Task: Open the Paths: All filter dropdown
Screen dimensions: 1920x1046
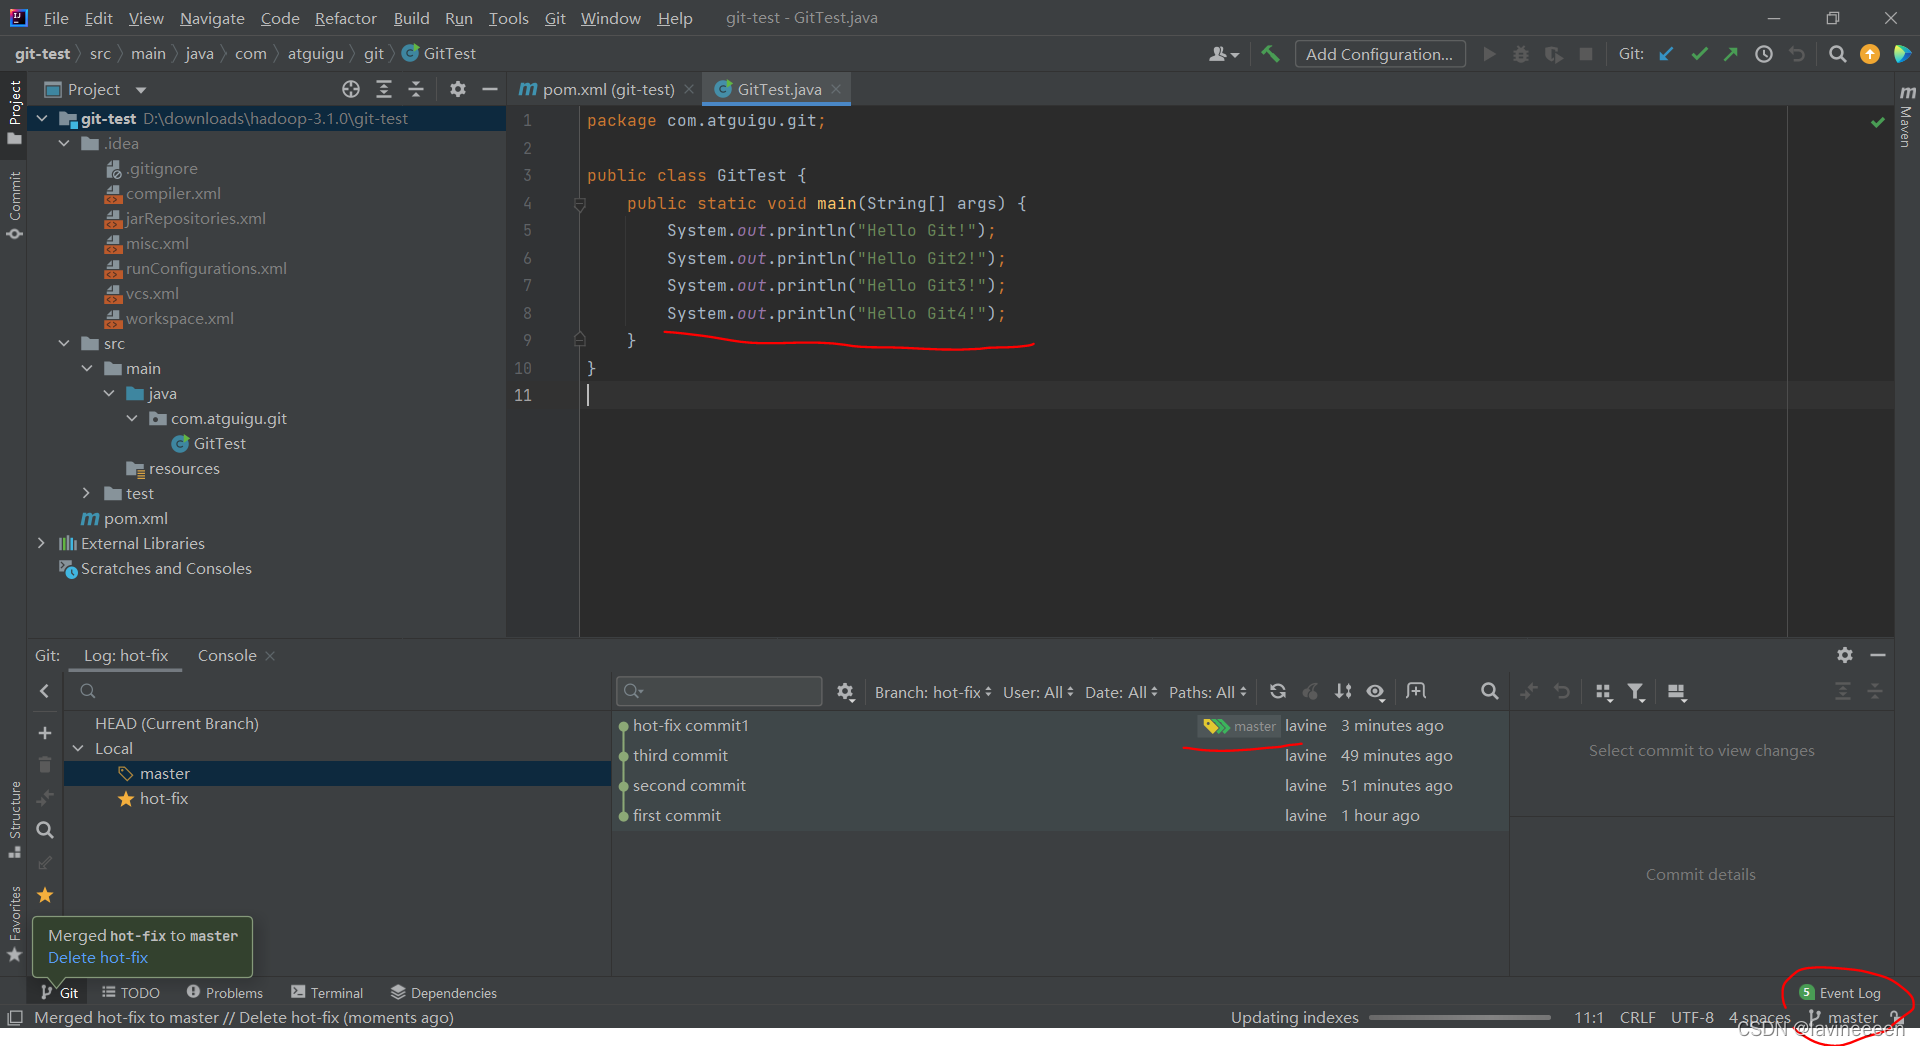Action: pyautogui.click(x=1208, y=692)
